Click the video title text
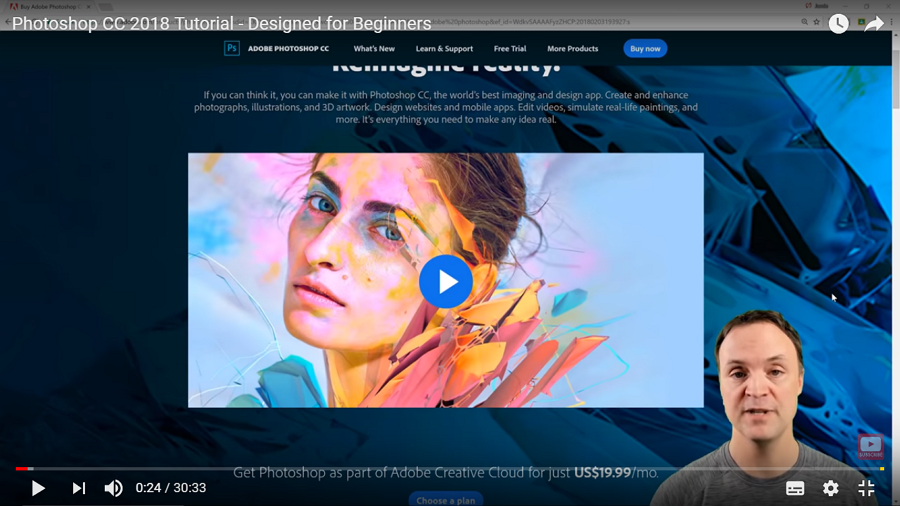This screenshot has width=900, height=506. point(222,24)
